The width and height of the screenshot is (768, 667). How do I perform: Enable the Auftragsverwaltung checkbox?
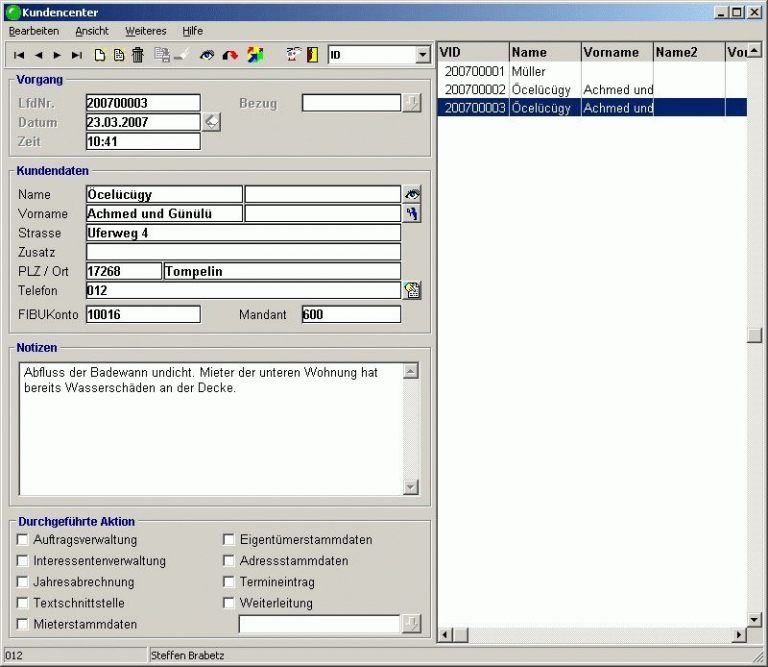tap(23, 540)
